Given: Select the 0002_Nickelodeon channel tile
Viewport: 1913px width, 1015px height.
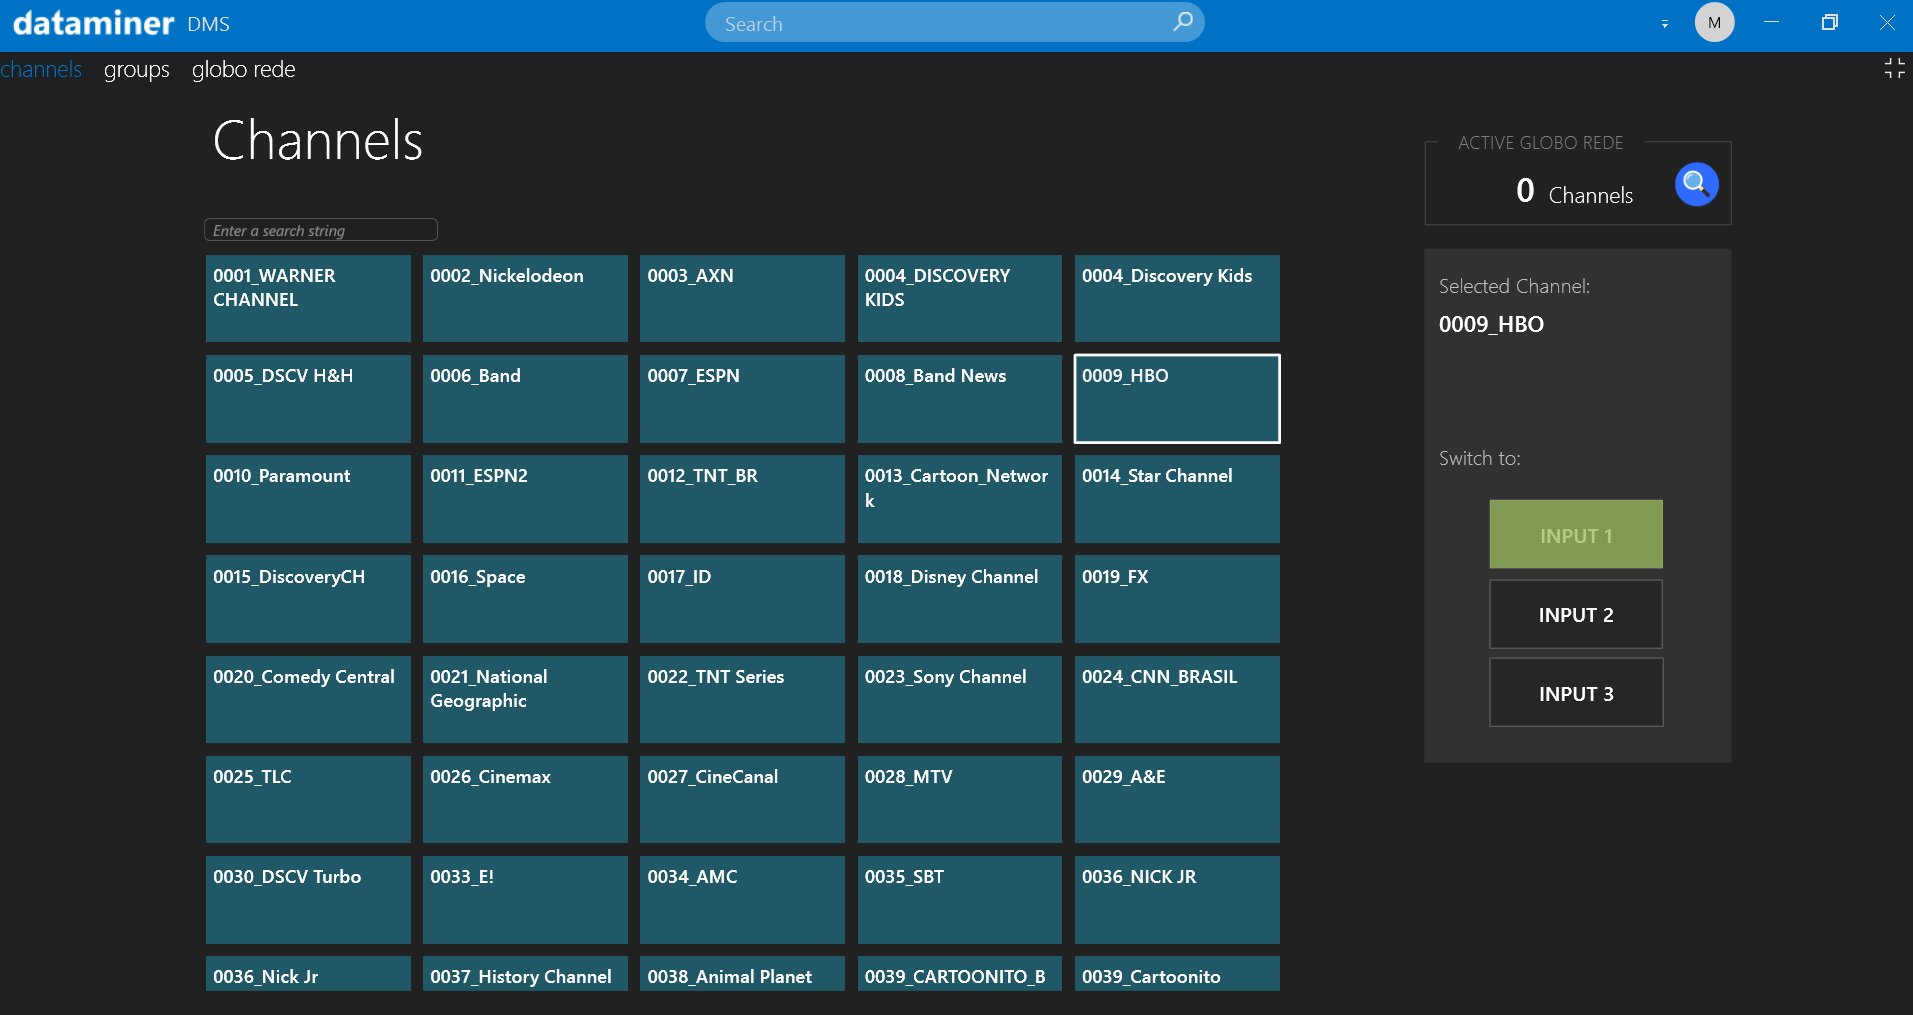Looking at the screenshot, I should tap(525, 298).
